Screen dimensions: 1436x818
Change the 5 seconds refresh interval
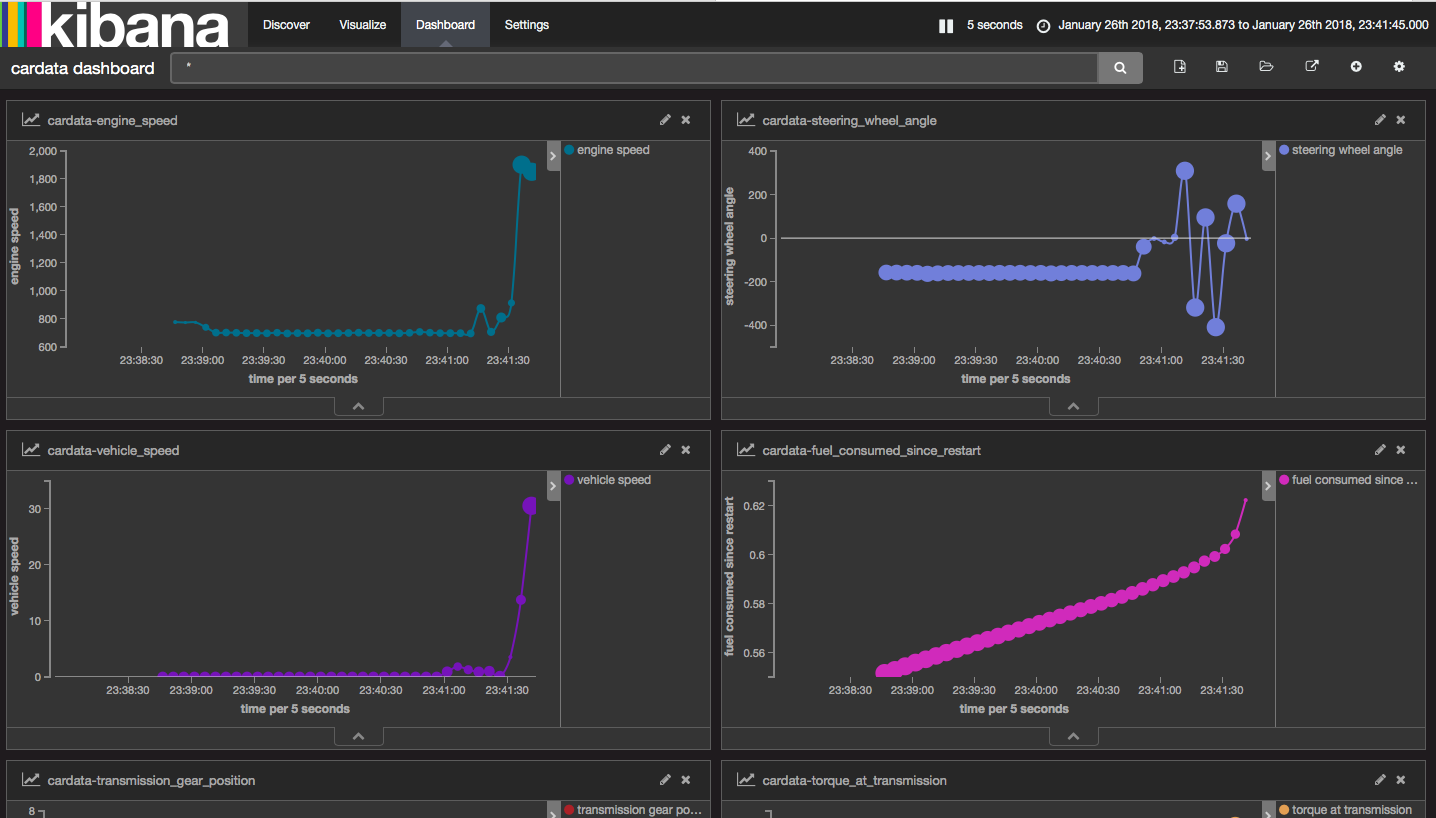[x=994, y=25]
